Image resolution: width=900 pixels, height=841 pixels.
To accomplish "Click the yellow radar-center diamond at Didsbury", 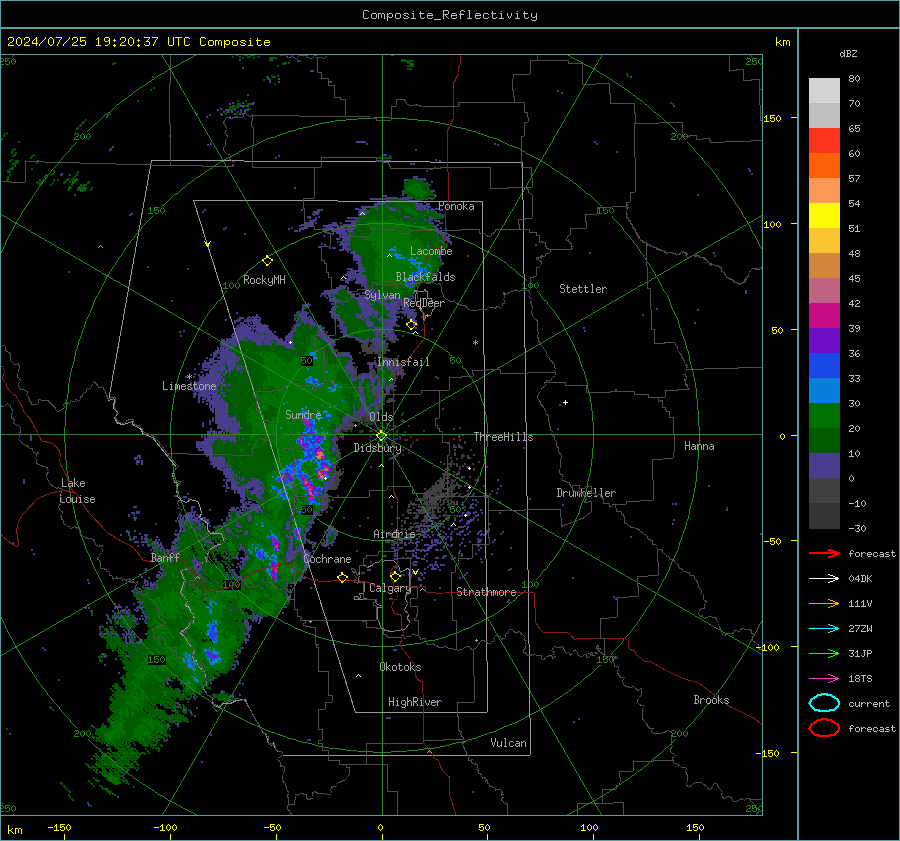I will click(381, 436).
